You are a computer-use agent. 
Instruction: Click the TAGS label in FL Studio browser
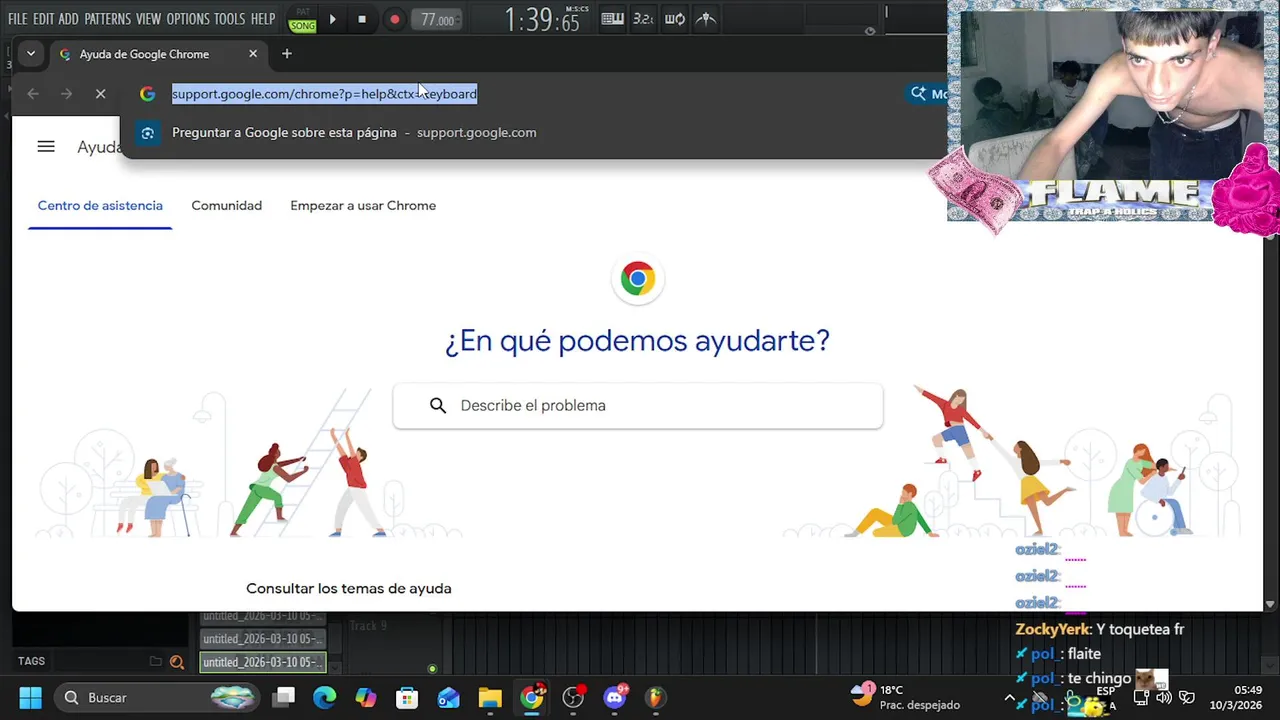[31, 662]
